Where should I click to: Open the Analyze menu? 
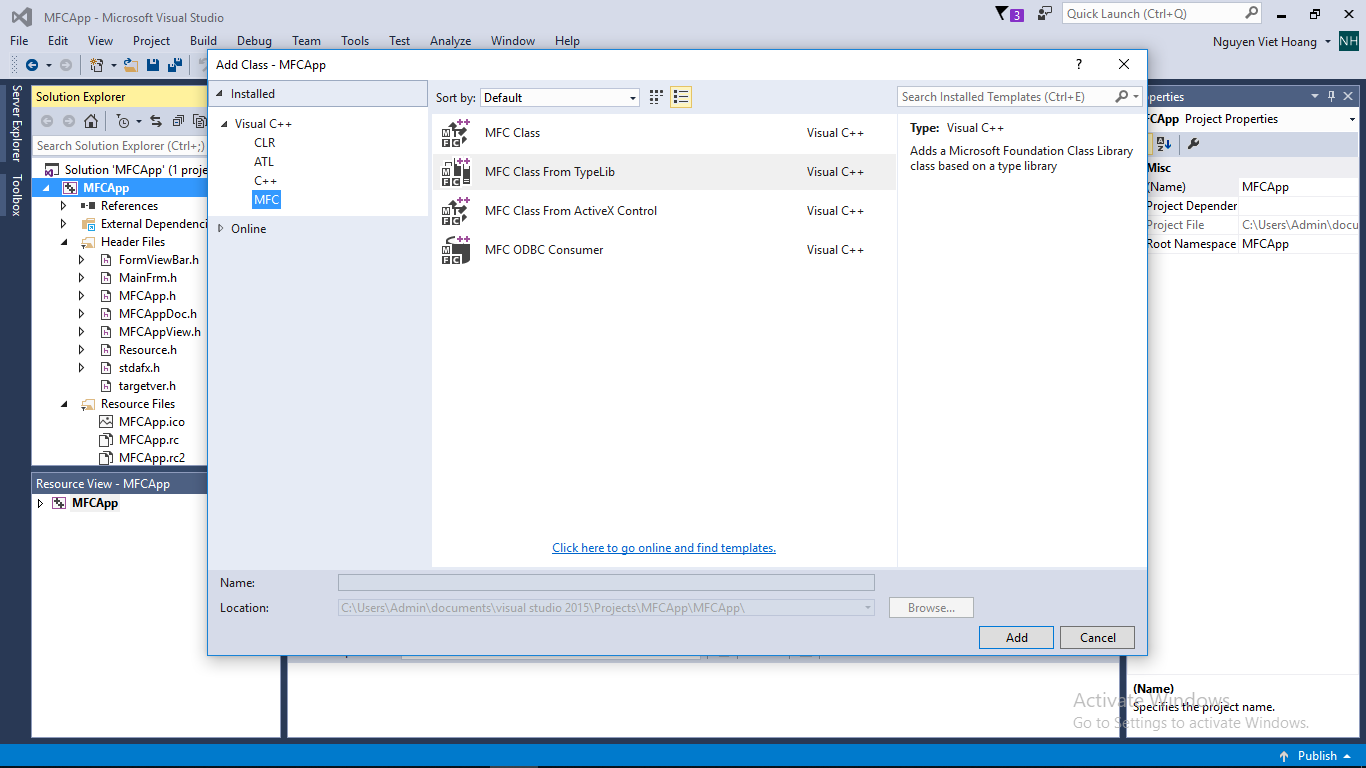click(x=450, y=41)
